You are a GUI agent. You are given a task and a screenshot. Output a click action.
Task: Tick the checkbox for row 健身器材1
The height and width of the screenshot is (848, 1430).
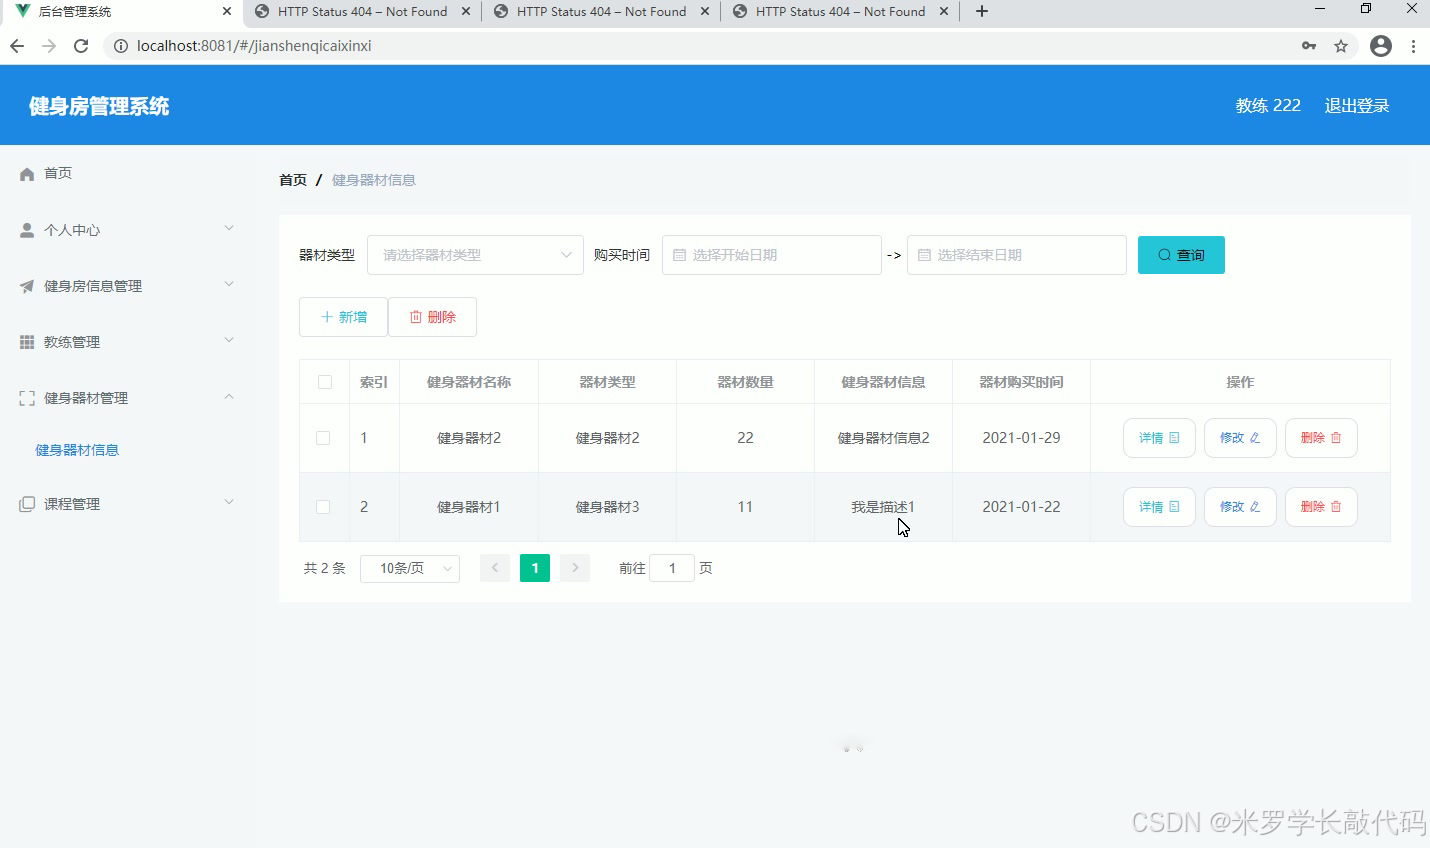coord(323,507)
